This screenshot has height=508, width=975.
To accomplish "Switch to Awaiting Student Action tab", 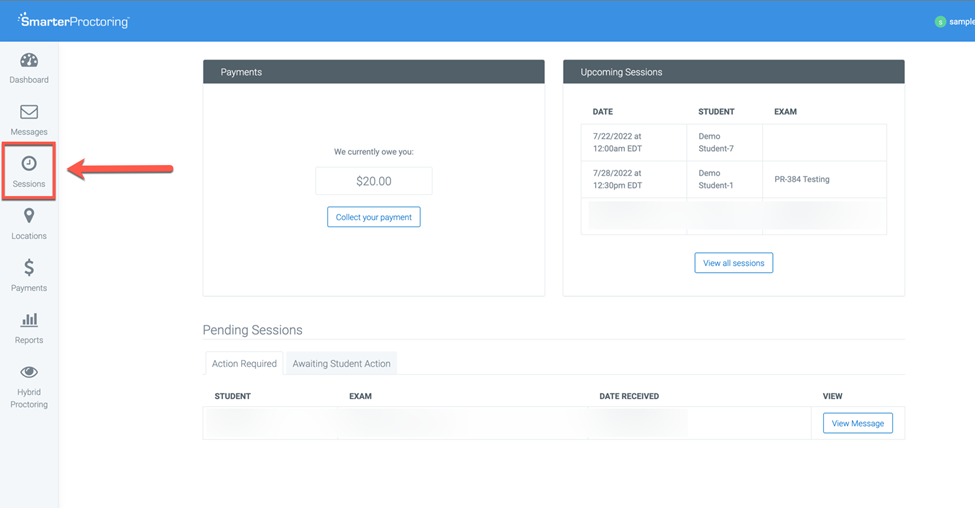I will 341,364.
